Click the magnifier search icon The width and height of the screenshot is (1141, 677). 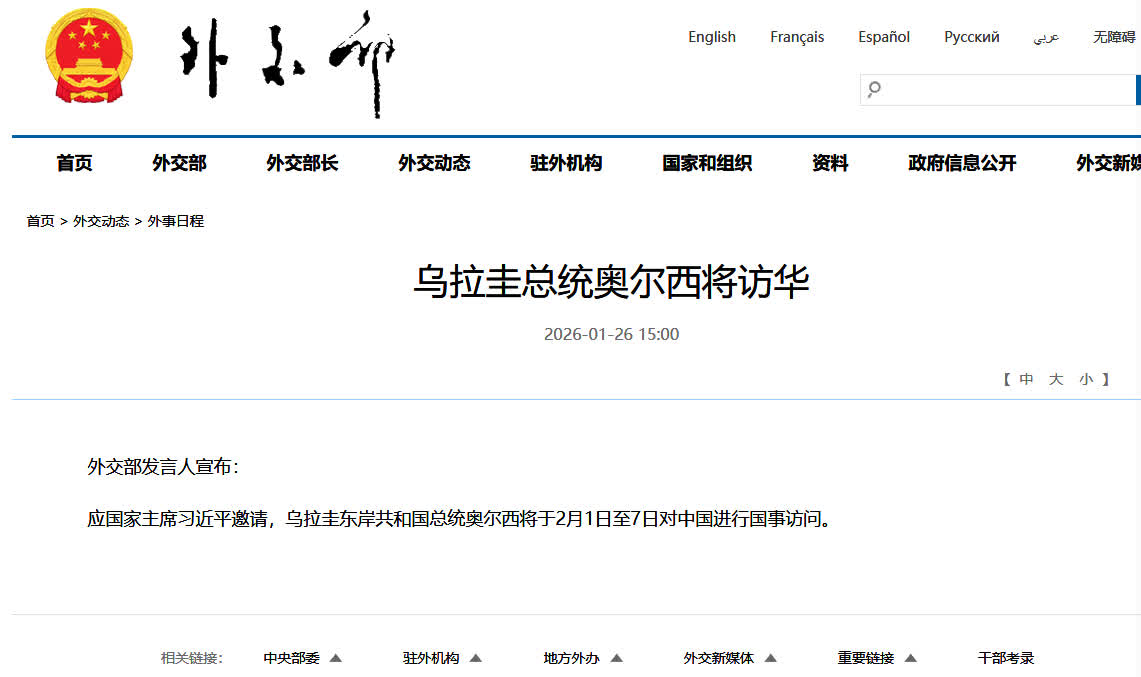pos(874,90)
